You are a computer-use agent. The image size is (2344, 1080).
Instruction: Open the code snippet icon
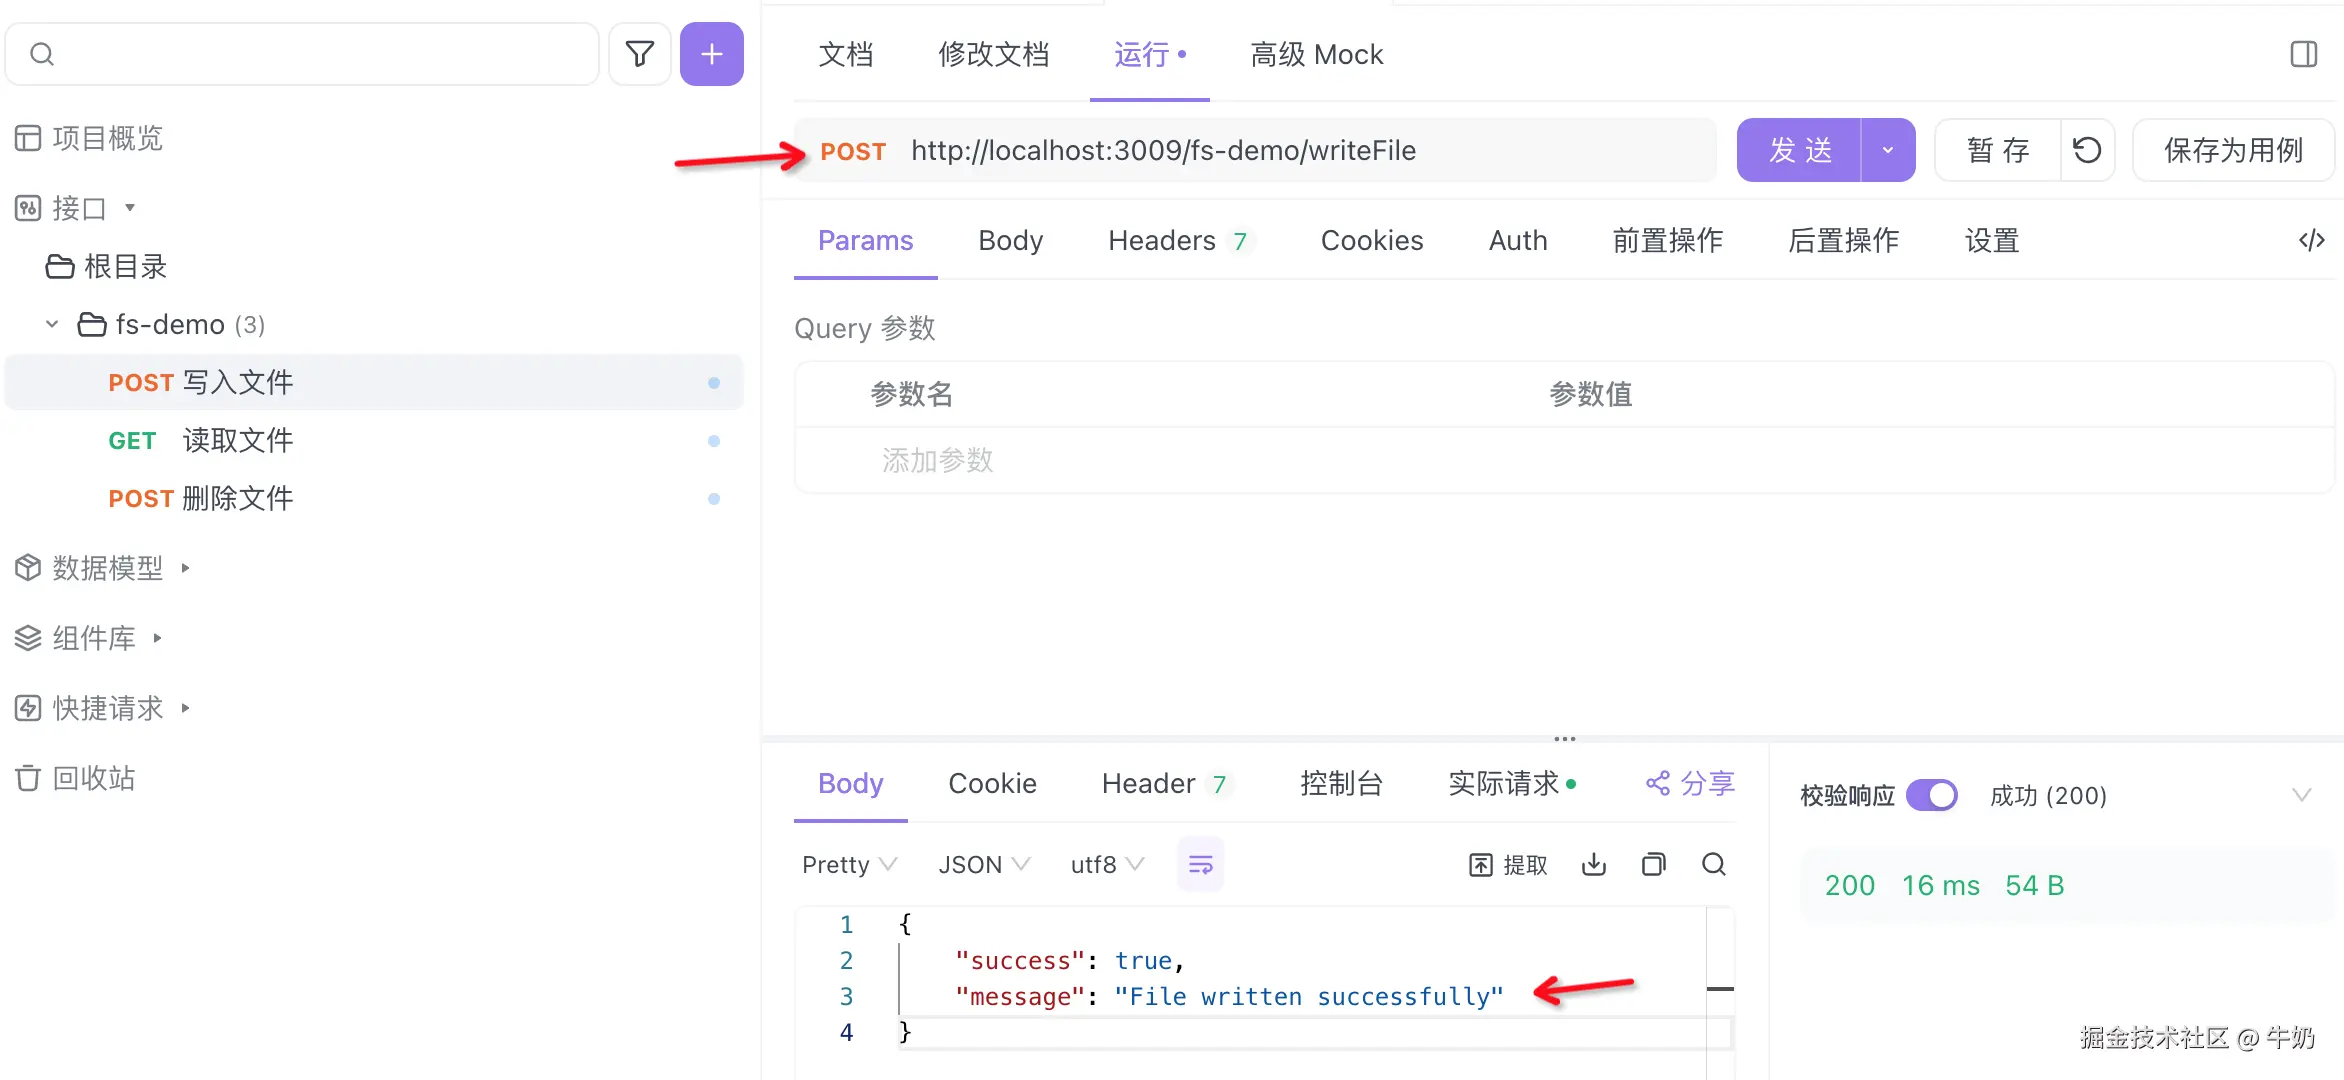tap(2311, 240)
